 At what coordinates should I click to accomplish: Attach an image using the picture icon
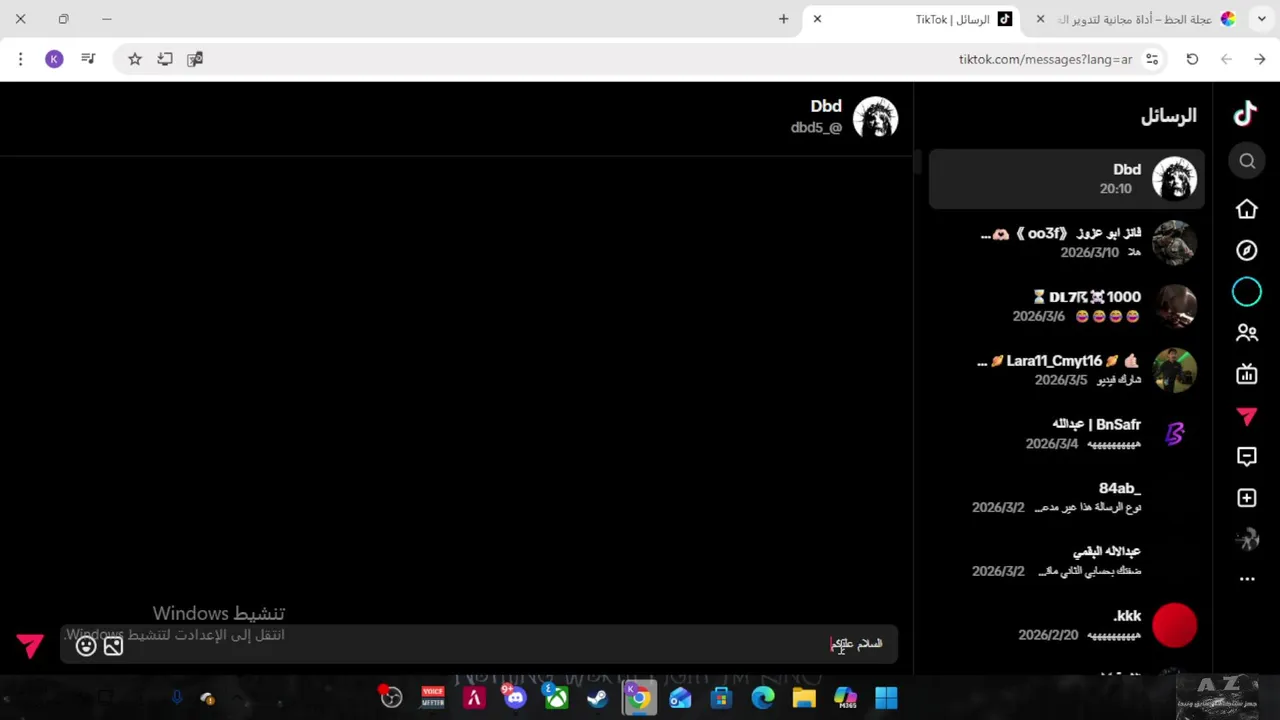pyautogui.click(x=113, y=646)
